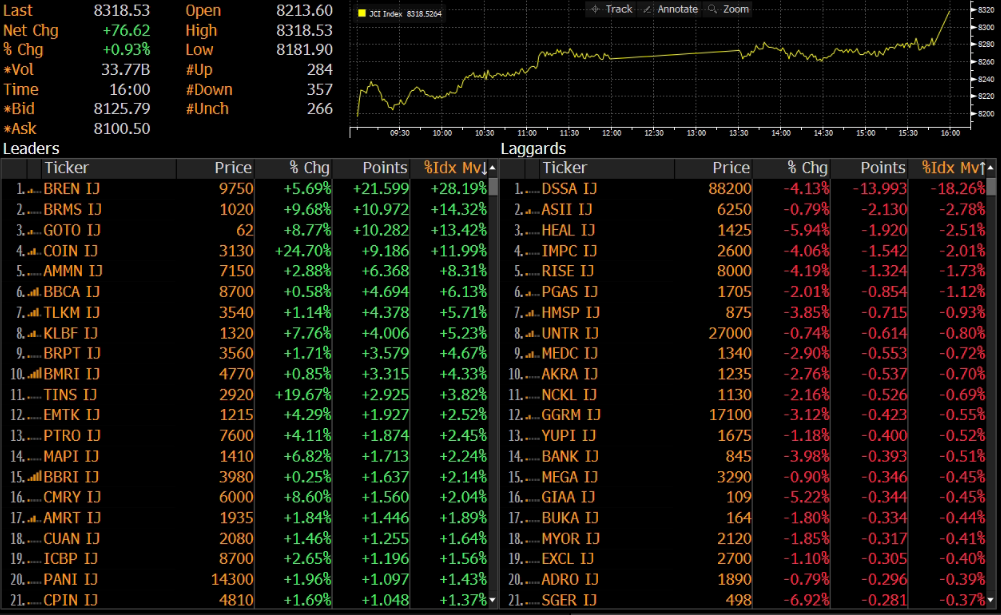Open the chart Zoom tool
This screenshot has height=615, width=1001.
[x=728, y=9]
